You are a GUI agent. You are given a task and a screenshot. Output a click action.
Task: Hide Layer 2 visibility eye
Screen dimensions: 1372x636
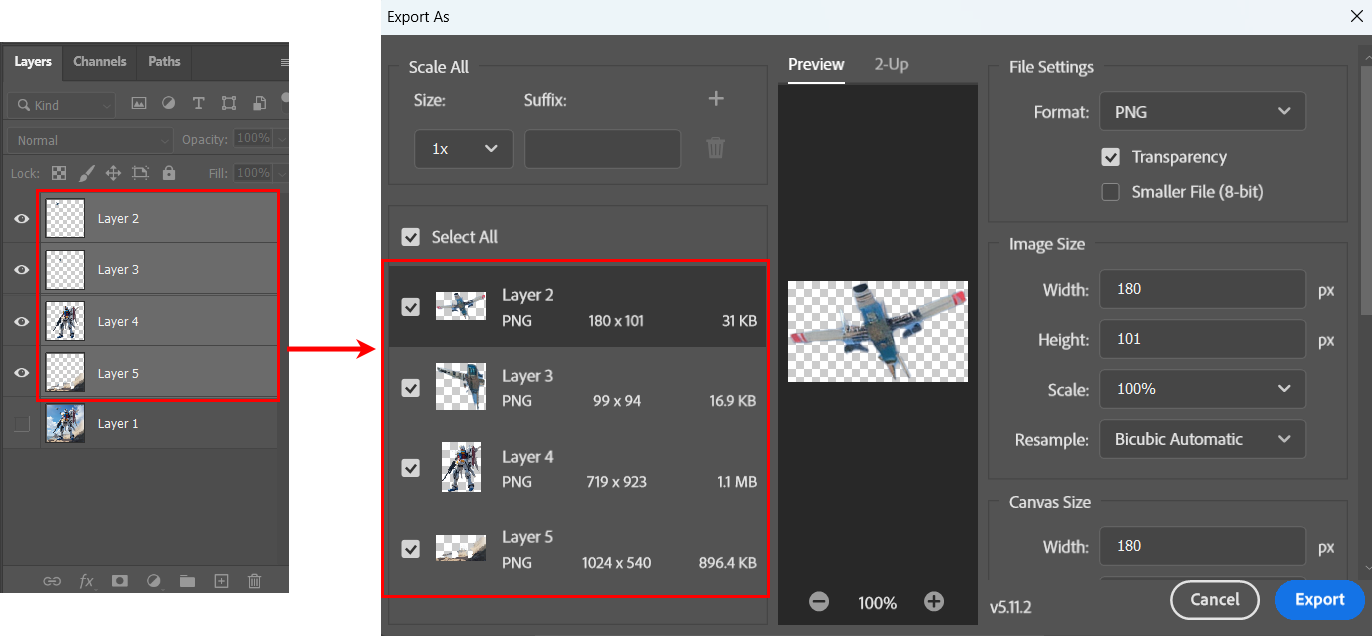click(x=21, y=218)
